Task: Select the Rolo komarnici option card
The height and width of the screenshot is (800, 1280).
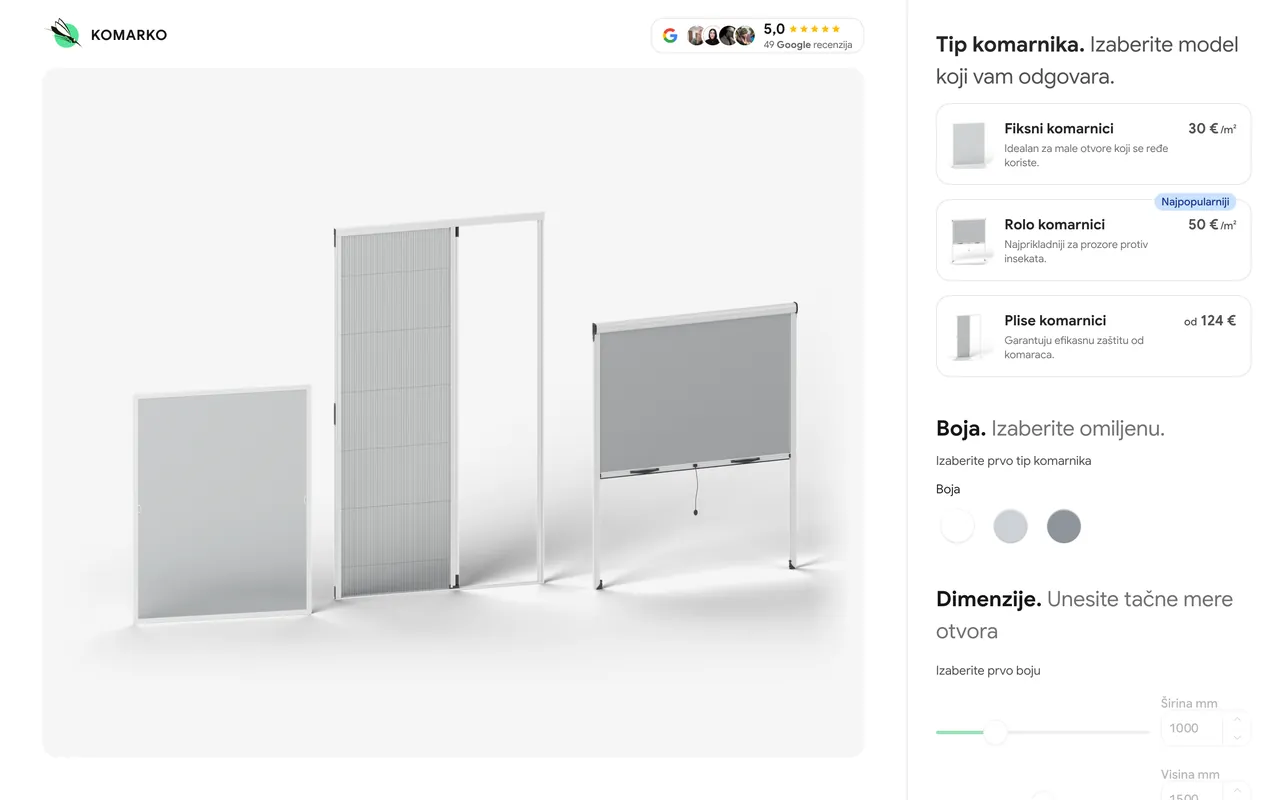Action: click(1093, 240)
